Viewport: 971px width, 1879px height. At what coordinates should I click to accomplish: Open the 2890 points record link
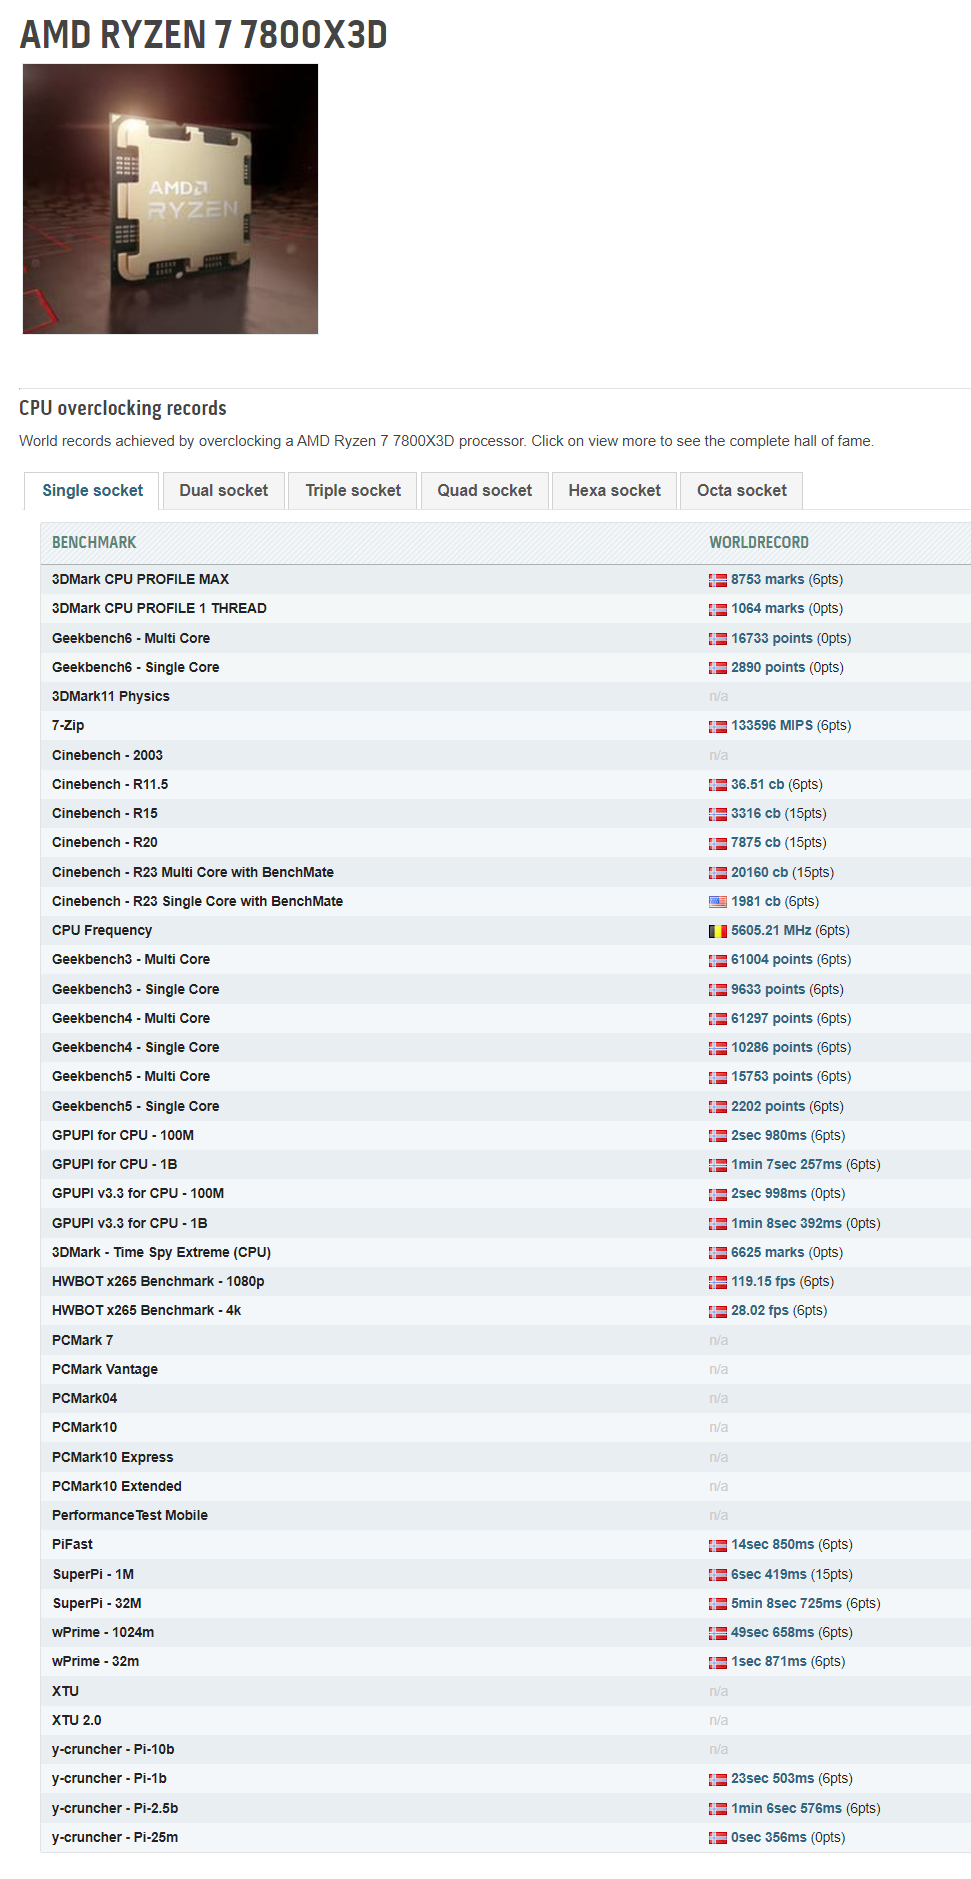point(768,667)
